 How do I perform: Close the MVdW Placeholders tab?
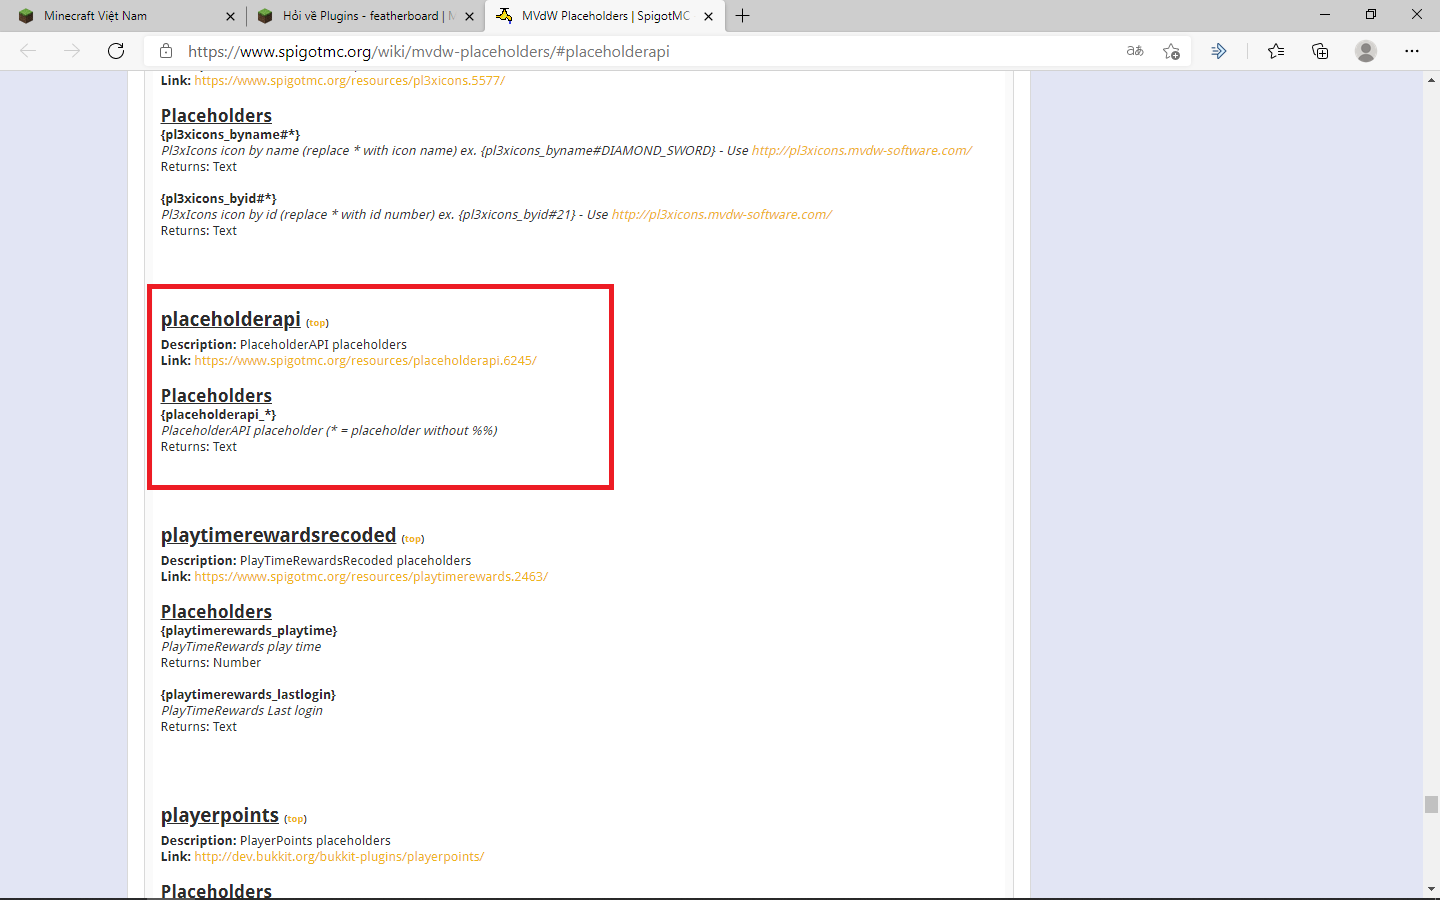[x=708, y=16]
